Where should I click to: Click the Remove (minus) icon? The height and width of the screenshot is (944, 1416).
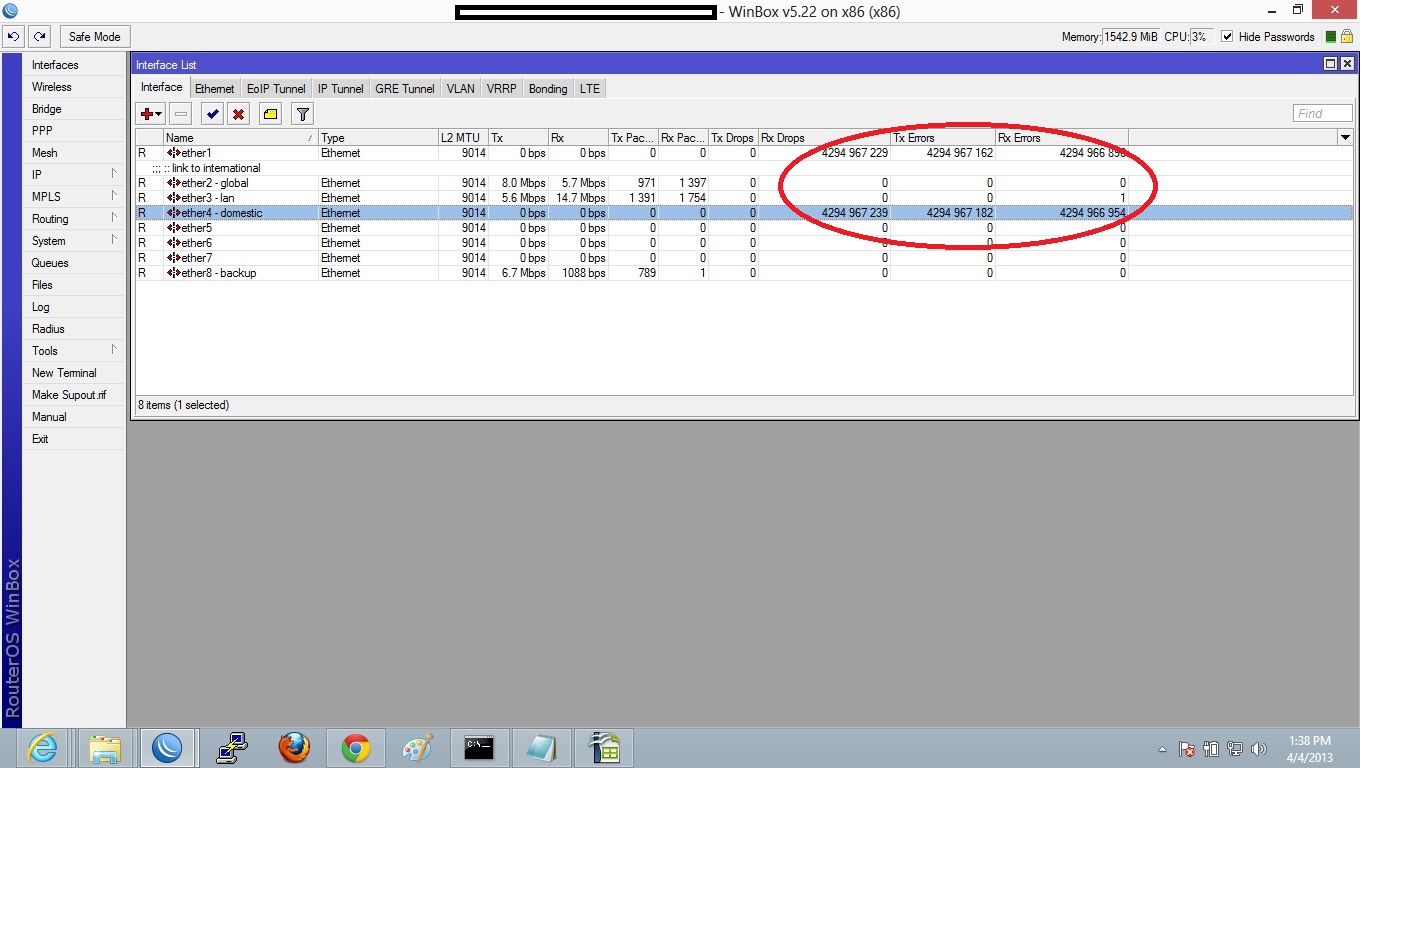point(181,114)
